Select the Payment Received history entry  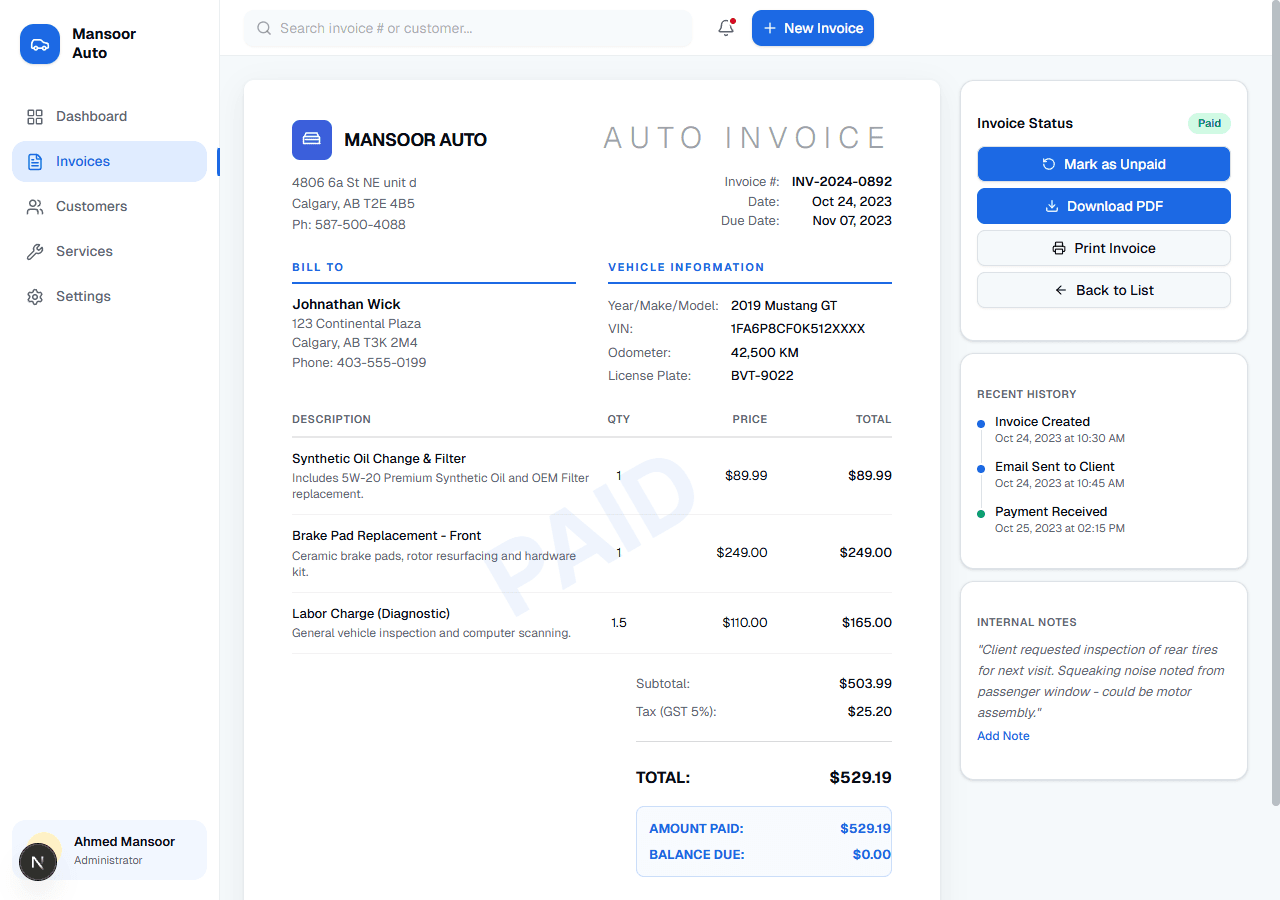coord(1051,512)
